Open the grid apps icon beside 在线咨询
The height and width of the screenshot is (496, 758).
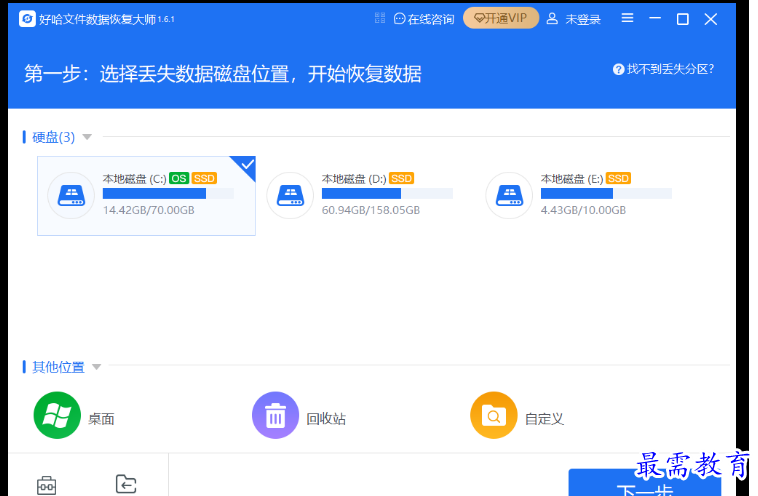(x=380, y=18)
